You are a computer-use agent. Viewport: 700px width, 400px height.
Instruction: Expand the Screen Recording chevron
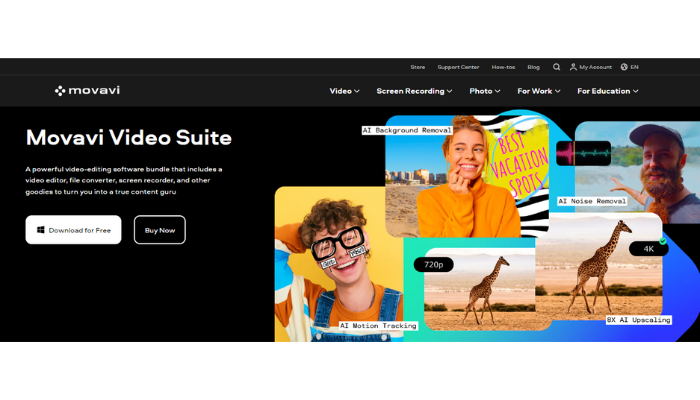pyautogui.click(x=450, y=91)
